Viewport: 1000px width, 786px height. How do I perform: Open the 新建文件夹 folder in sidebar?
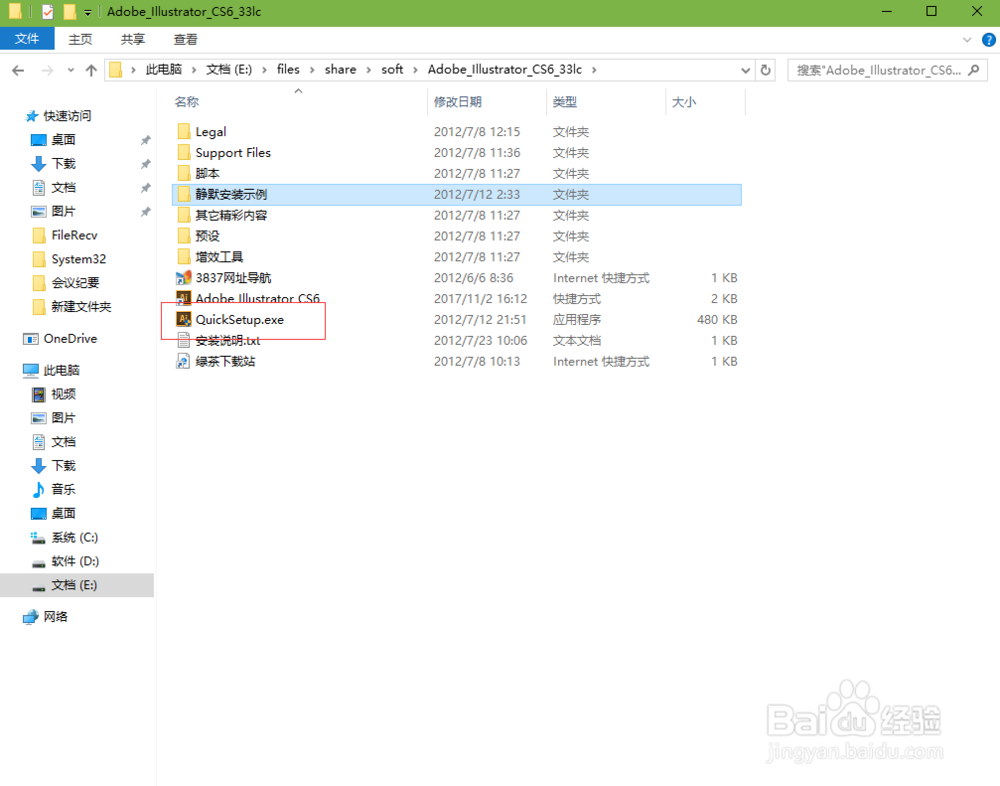[80, 307]
